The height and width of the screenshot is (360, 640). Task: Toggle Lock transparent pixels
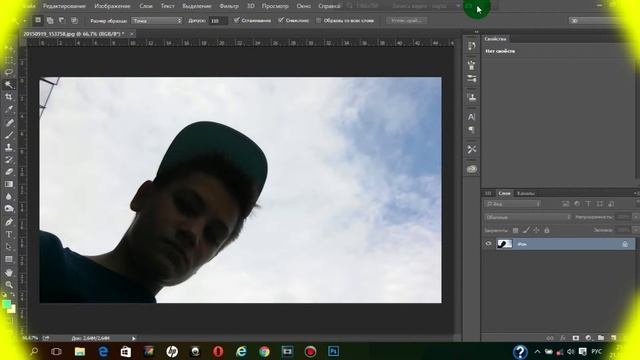tap(516, 231)
